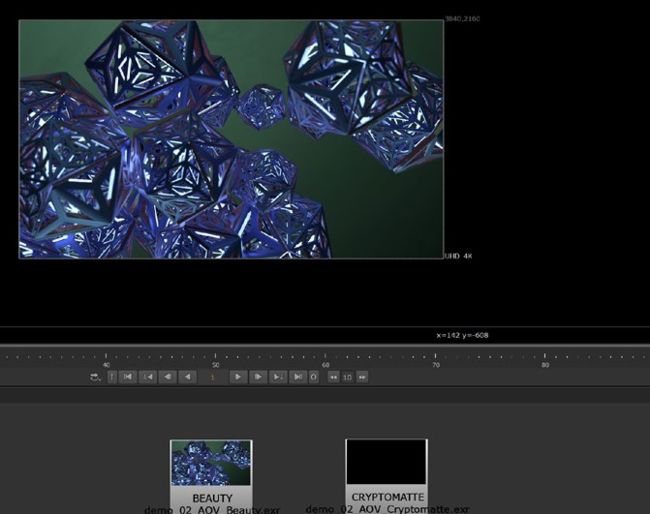Jump to the last frame

pyautogui.click(x=298, y=377)
